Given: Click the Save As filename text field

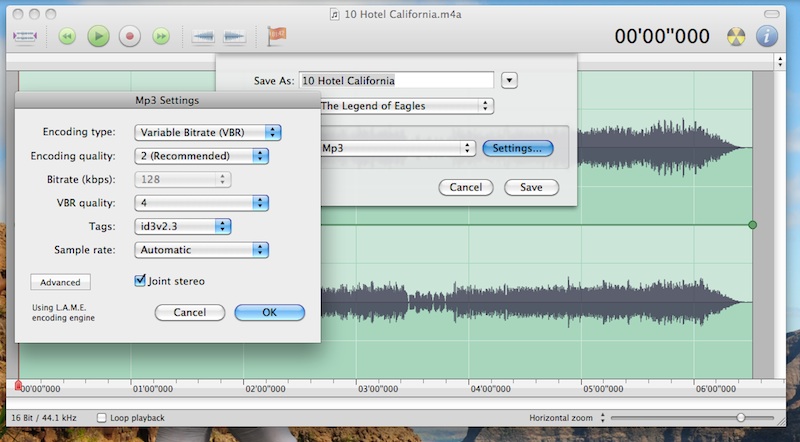Looking at the screenshot, I should 396,80.
